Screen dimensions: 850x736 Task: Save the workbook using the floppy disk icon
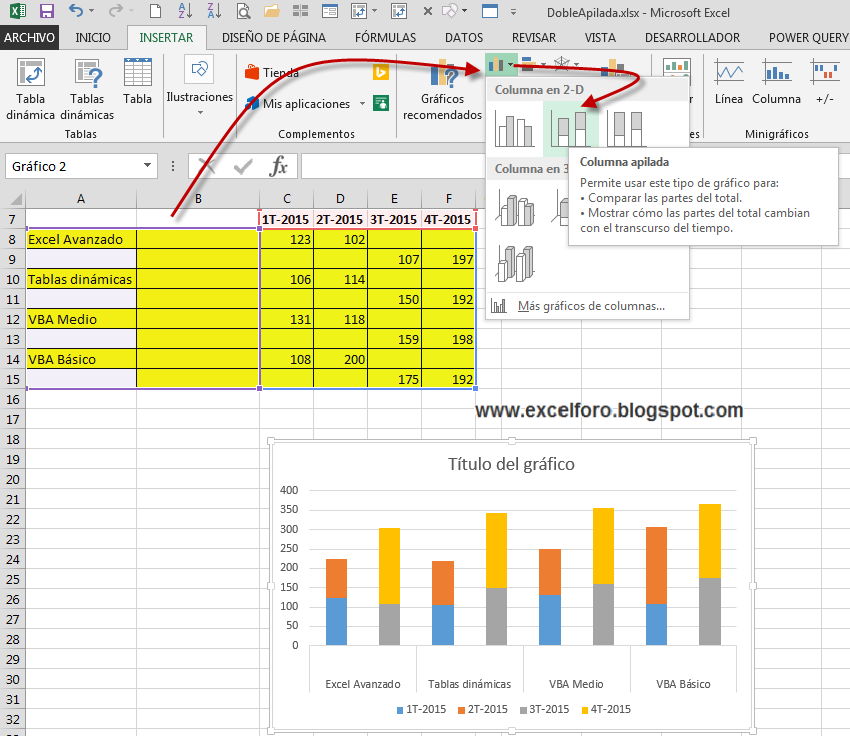(47, 11)
